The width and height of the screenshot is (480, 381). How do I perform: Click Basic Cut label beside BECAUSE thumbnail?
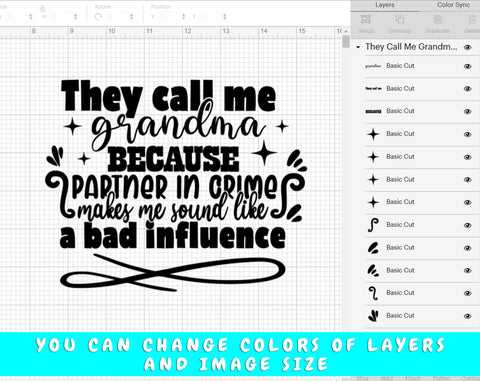point(400,111)
